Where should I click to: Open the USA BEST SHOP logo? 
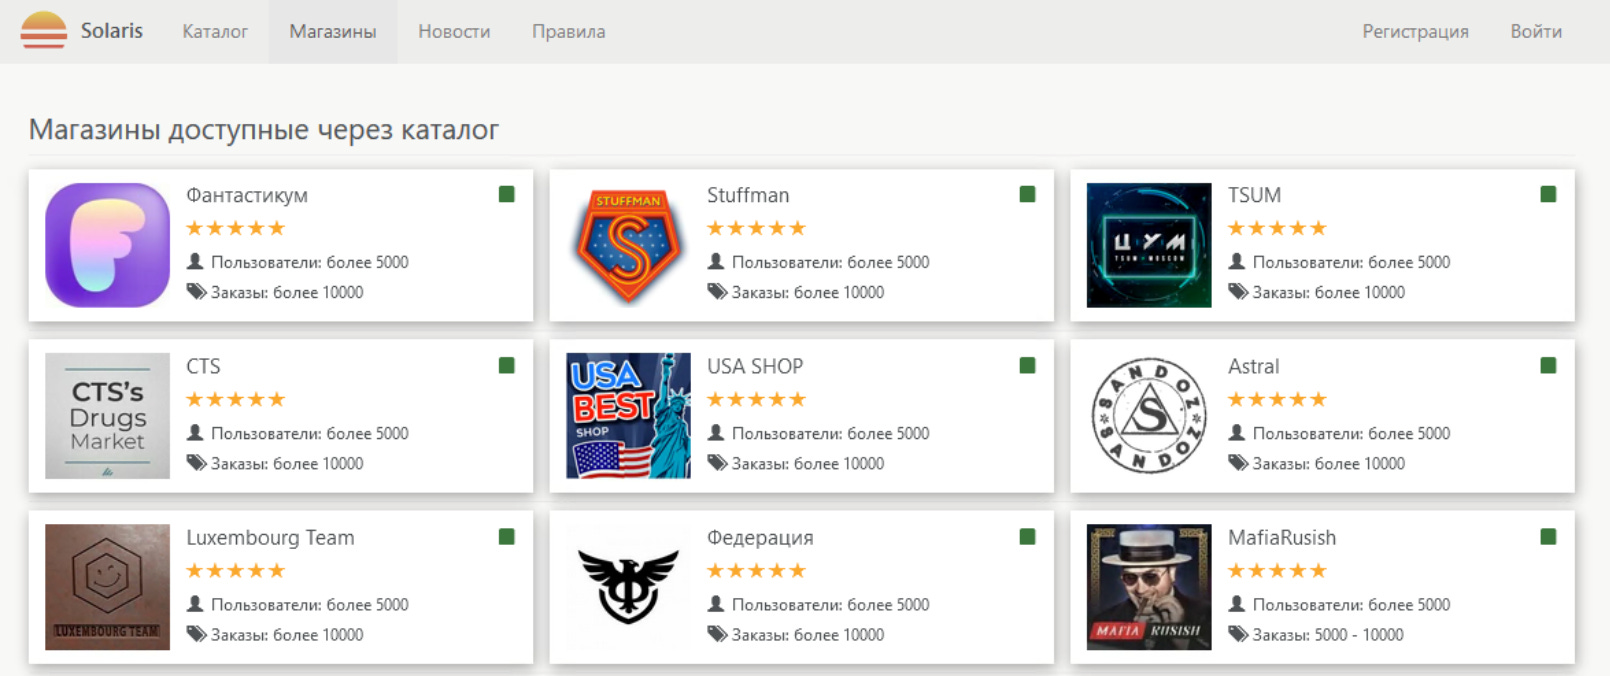[x=628, y=416]
